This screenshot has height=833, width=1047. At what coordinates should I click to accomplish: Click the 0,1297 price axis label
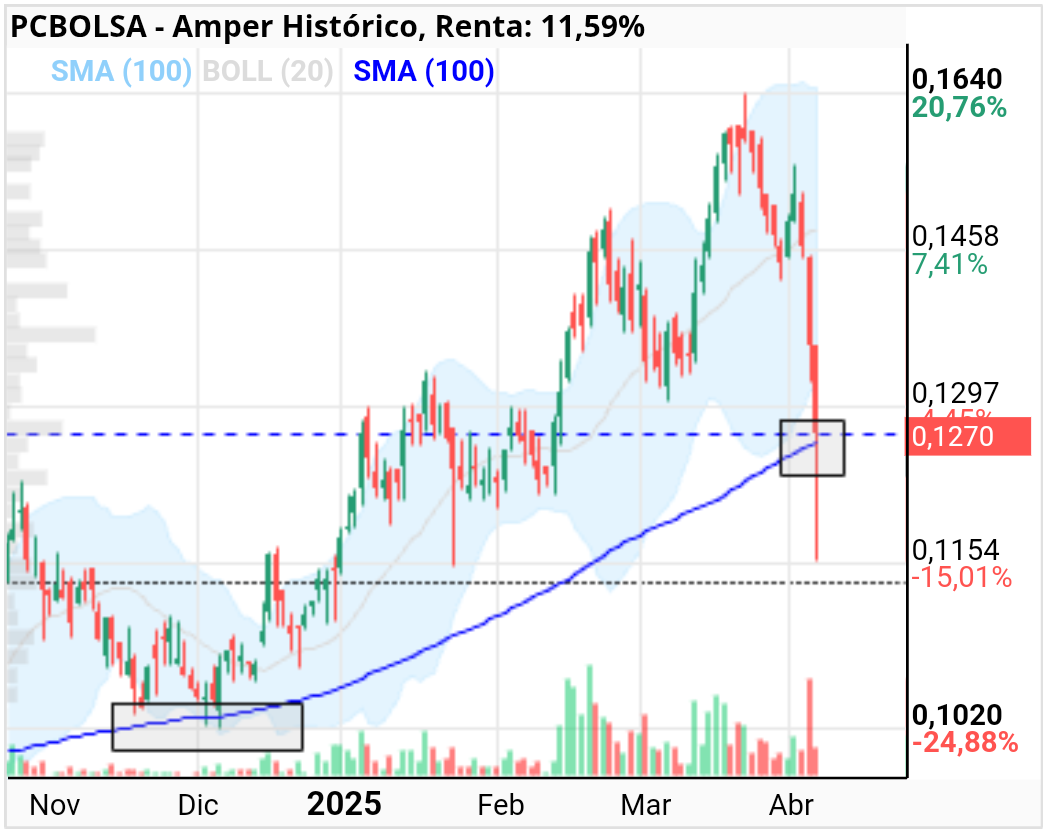click(956, 393)
